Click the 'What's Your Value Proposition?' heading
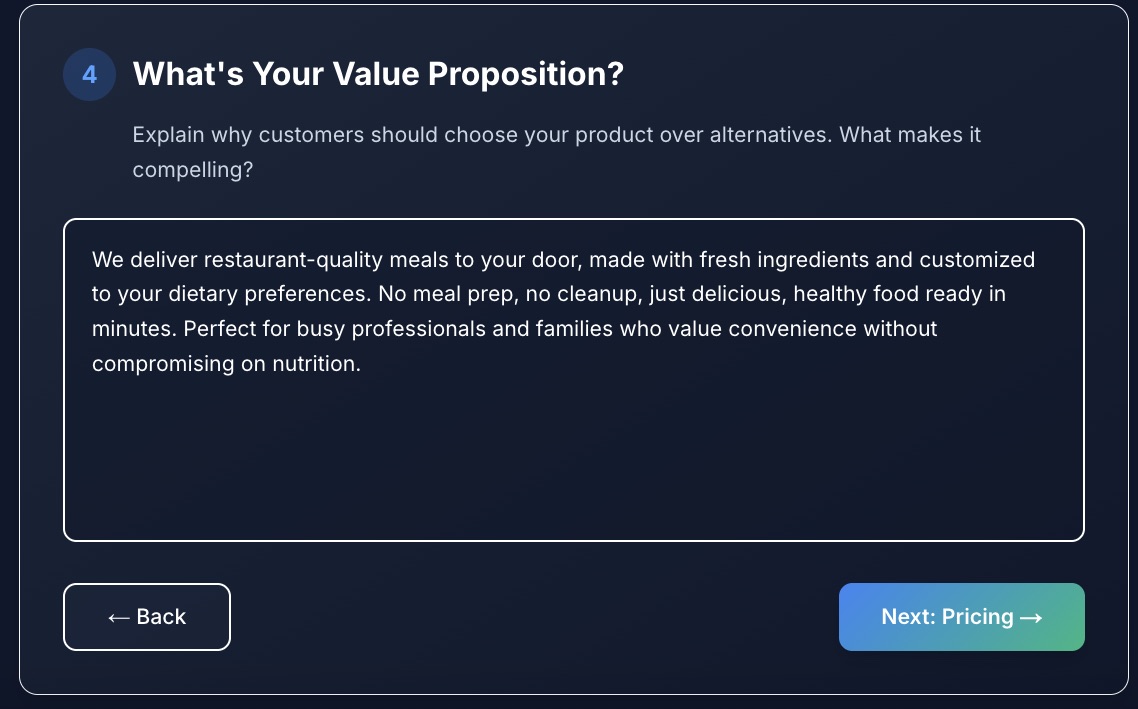1138x709 pixels. tap(377, 73)
